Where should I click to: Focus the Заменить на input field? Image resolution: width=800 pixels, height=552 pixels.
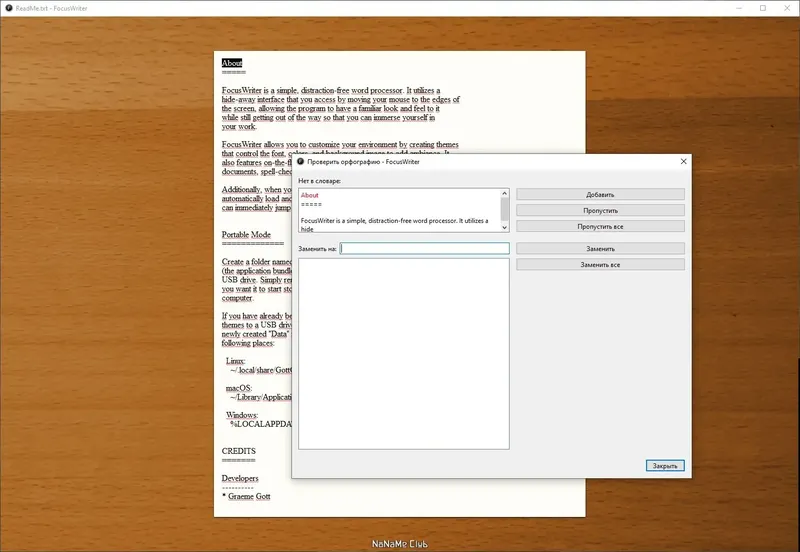point(424,248)
